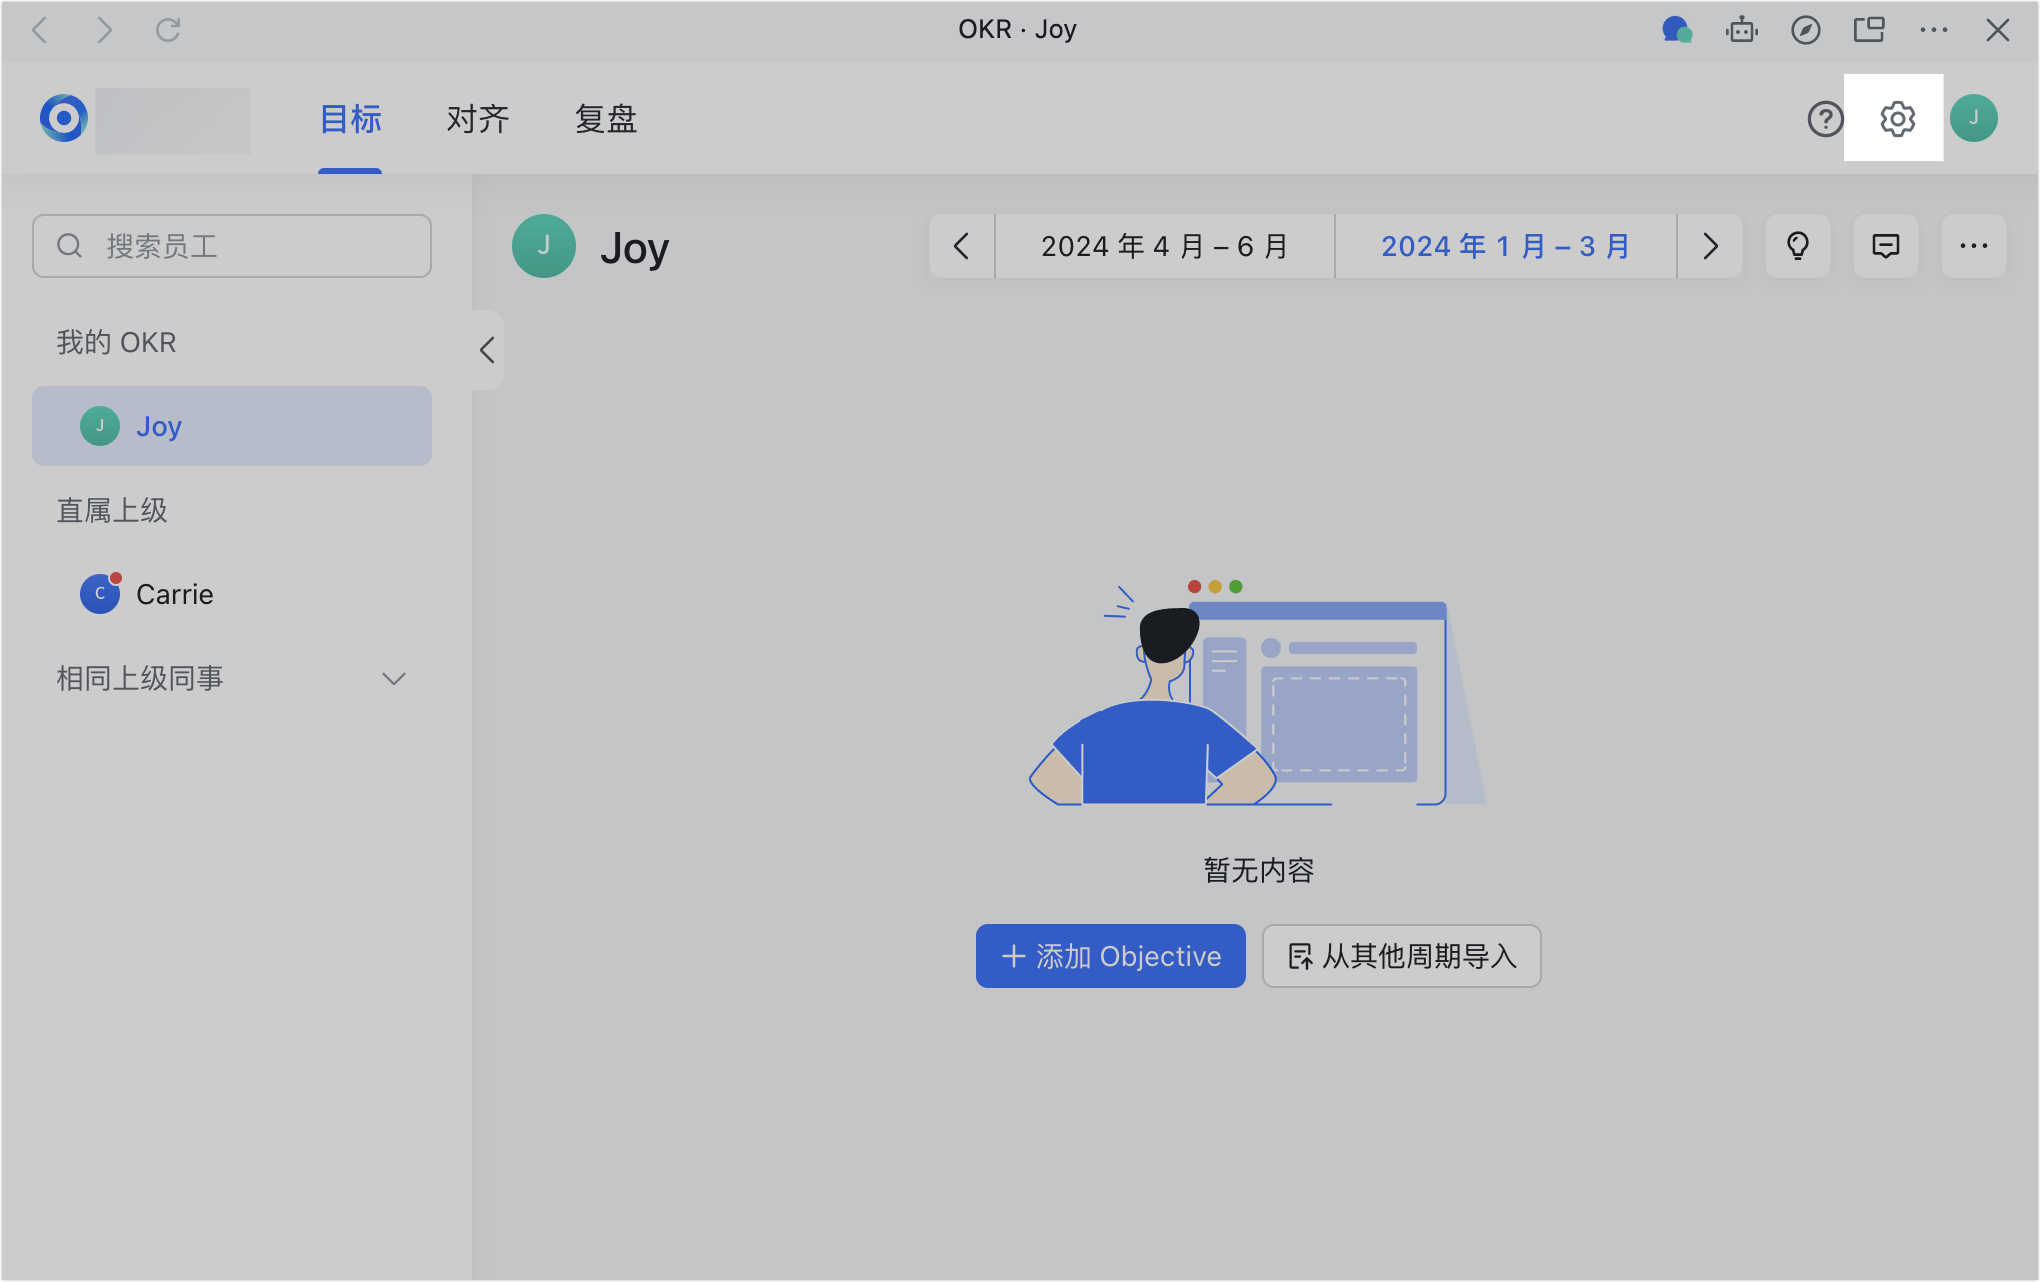Viewport: 2040px width, 1282px height.
Task: Open the comments icon button
Action: click(x=1885, y=246)
